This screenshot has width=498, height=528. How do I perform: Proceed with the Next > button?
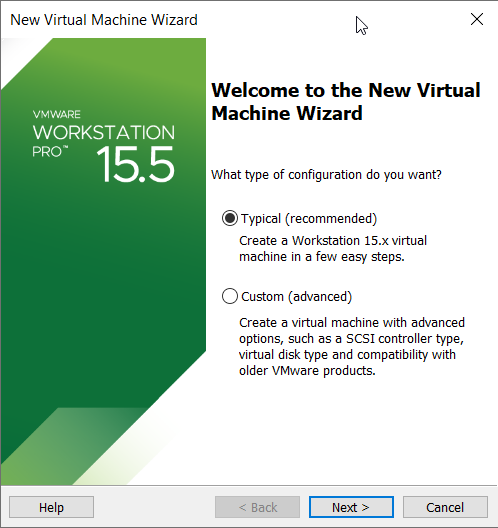pos(351,507)
